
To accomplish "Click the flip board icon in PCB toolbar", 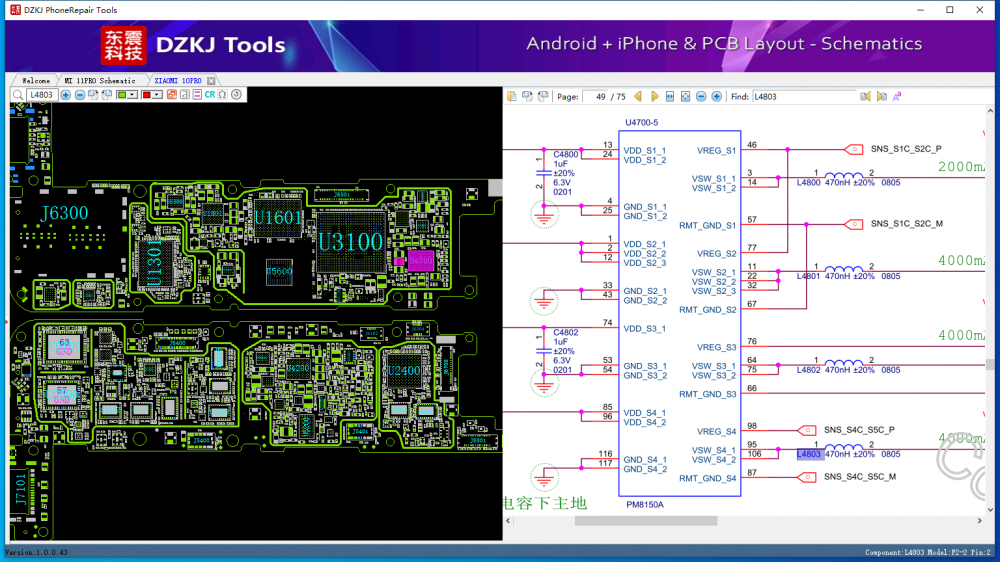I will coord(107,94).
